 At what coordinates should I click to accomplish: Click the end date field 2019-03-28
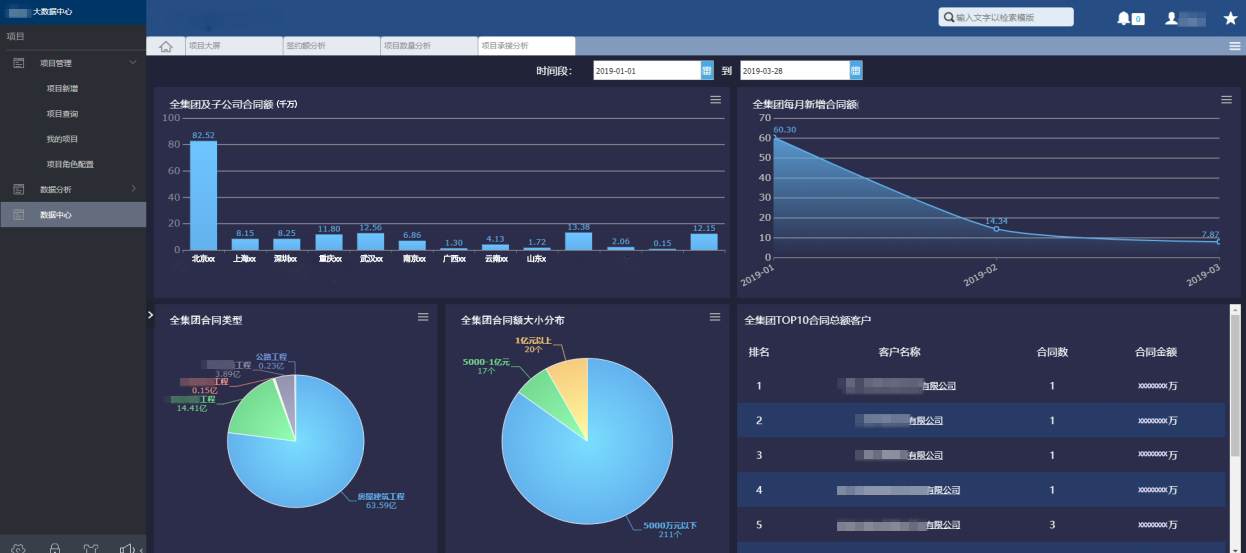point(795,70)
